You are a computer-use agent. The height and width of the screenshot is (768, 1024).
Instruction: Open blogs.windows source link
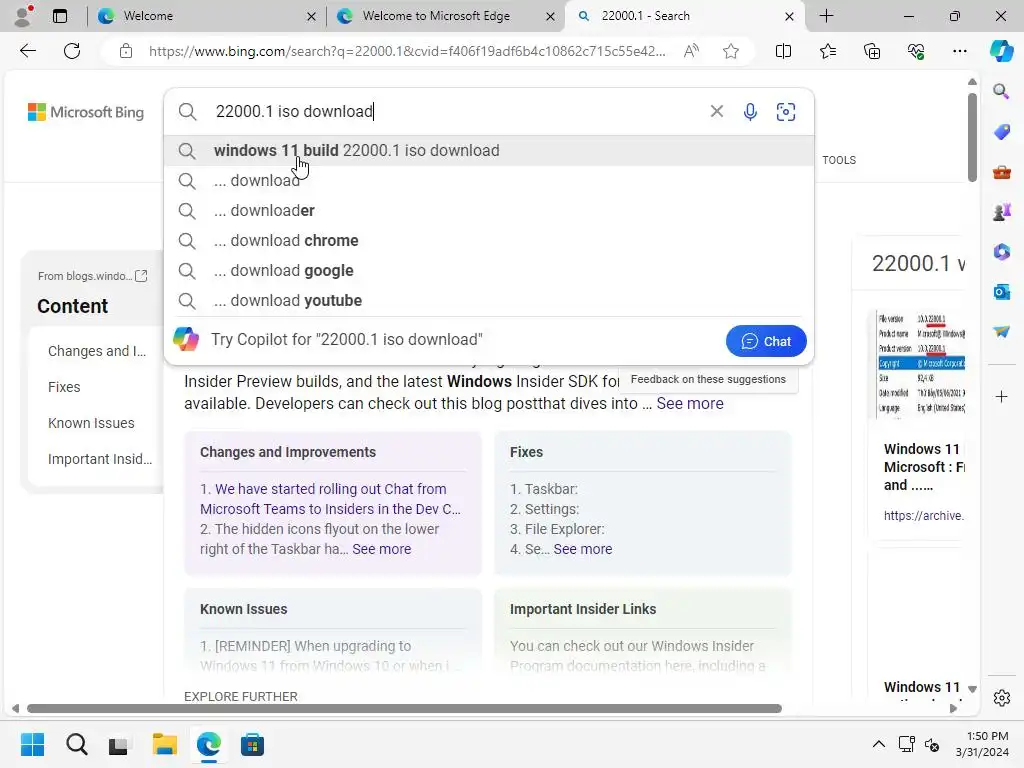click(x=92, y=276)
